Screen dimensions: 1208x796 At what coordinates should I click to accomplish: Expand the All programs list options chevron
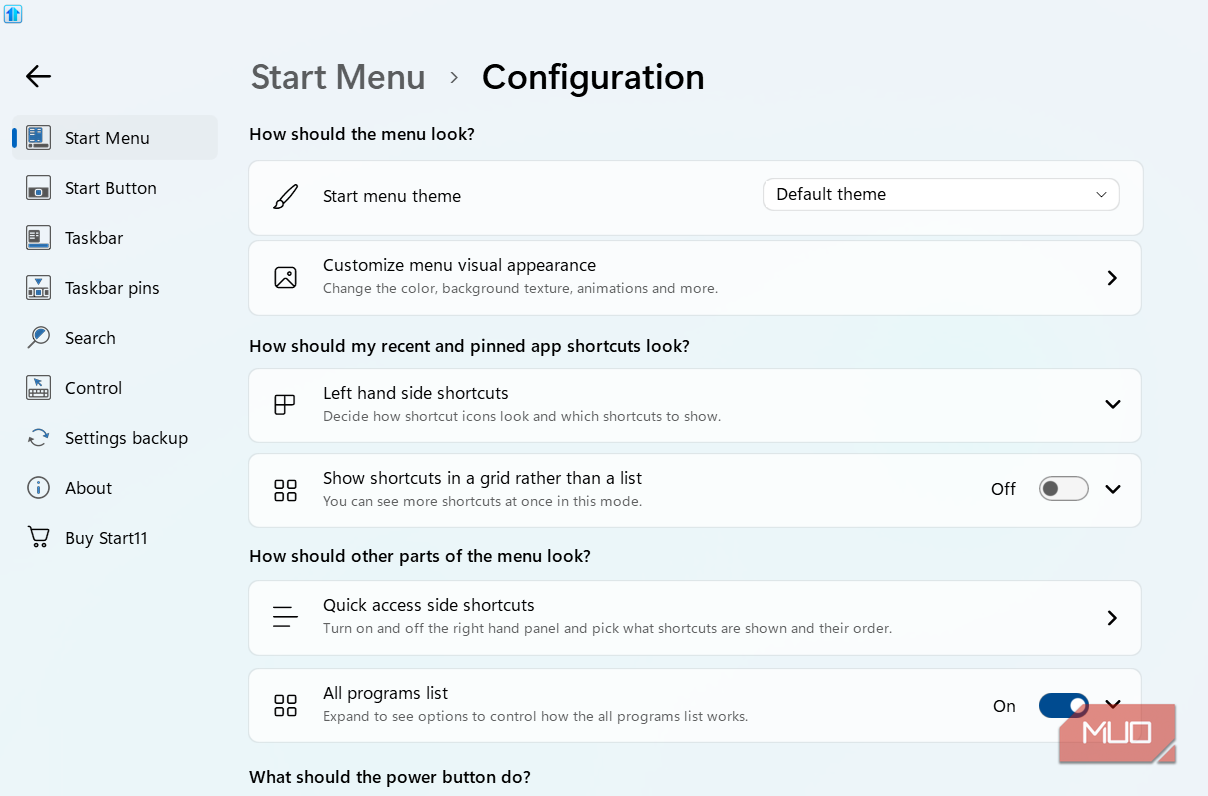tap(1113, 704)
